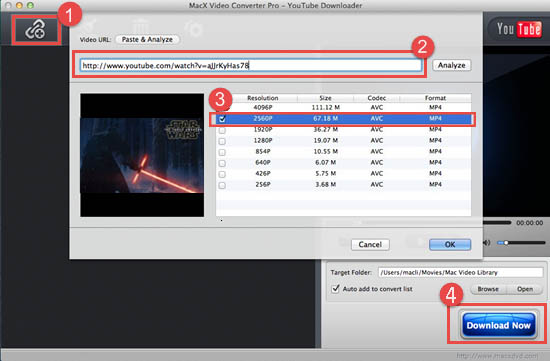Check the 256P resolution checkbox
This screenshot has width=550, height=361.
tap(222, 185)
